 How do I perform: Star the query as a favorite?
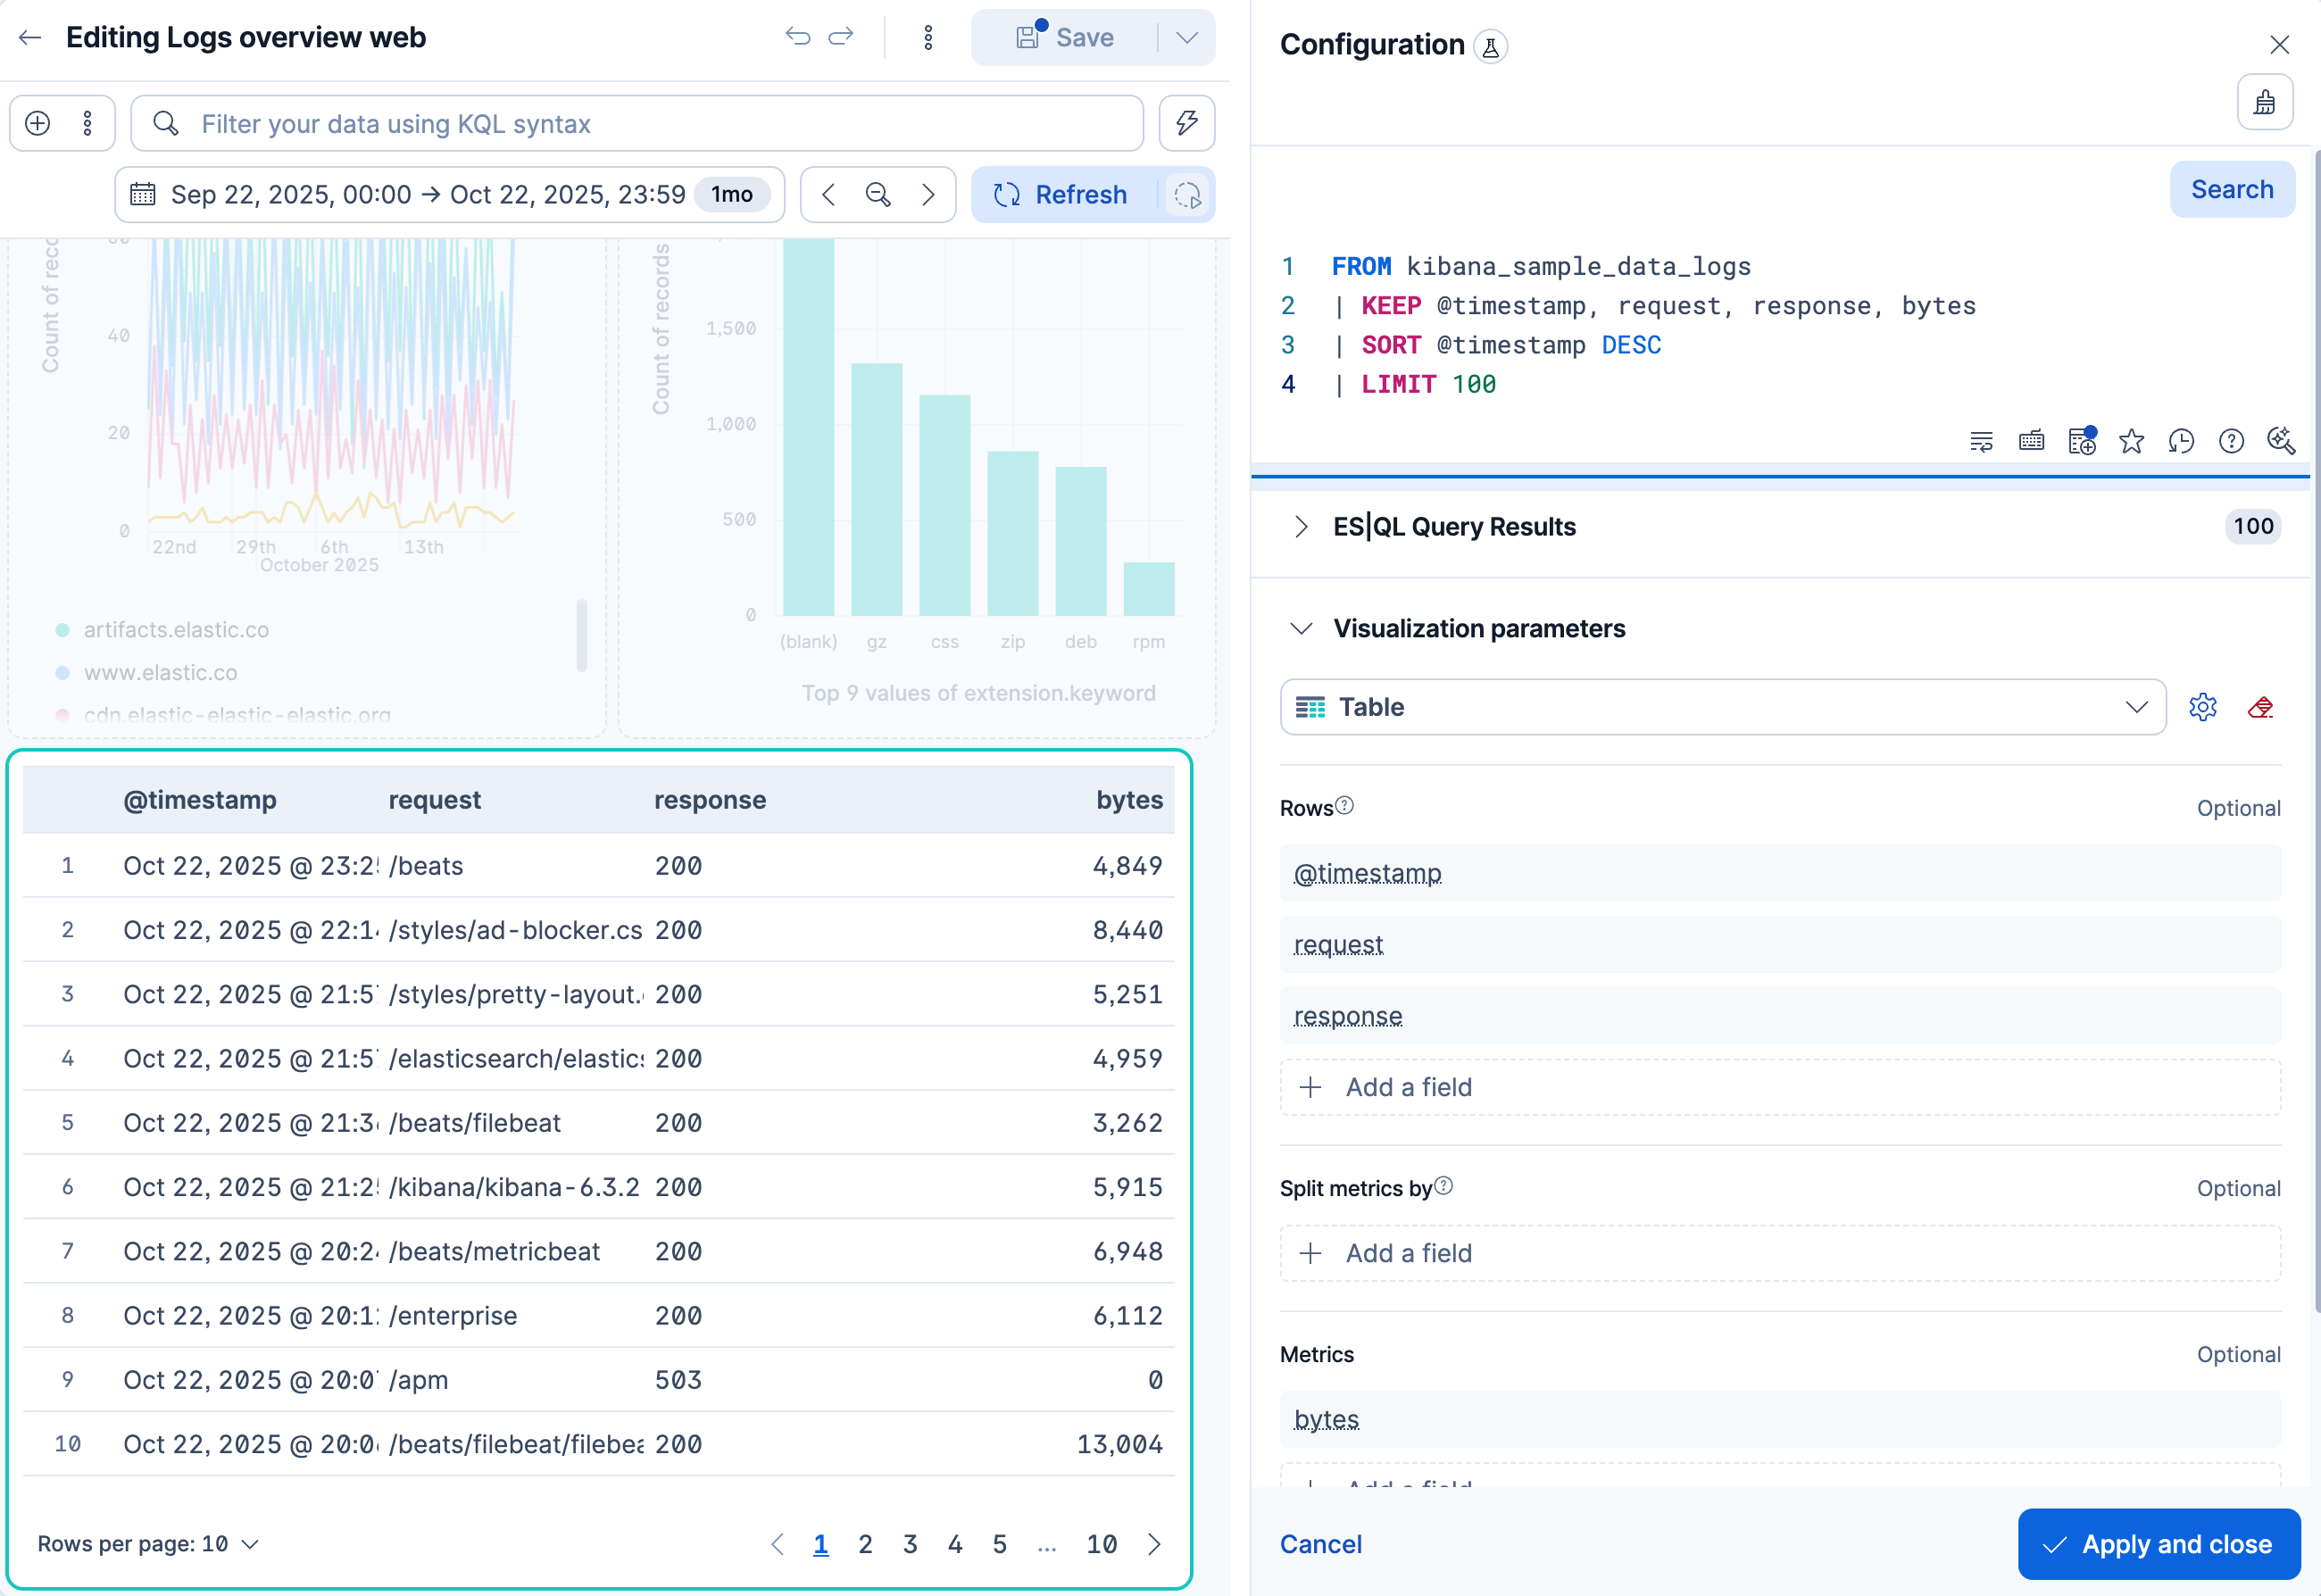coord(2132,441)
